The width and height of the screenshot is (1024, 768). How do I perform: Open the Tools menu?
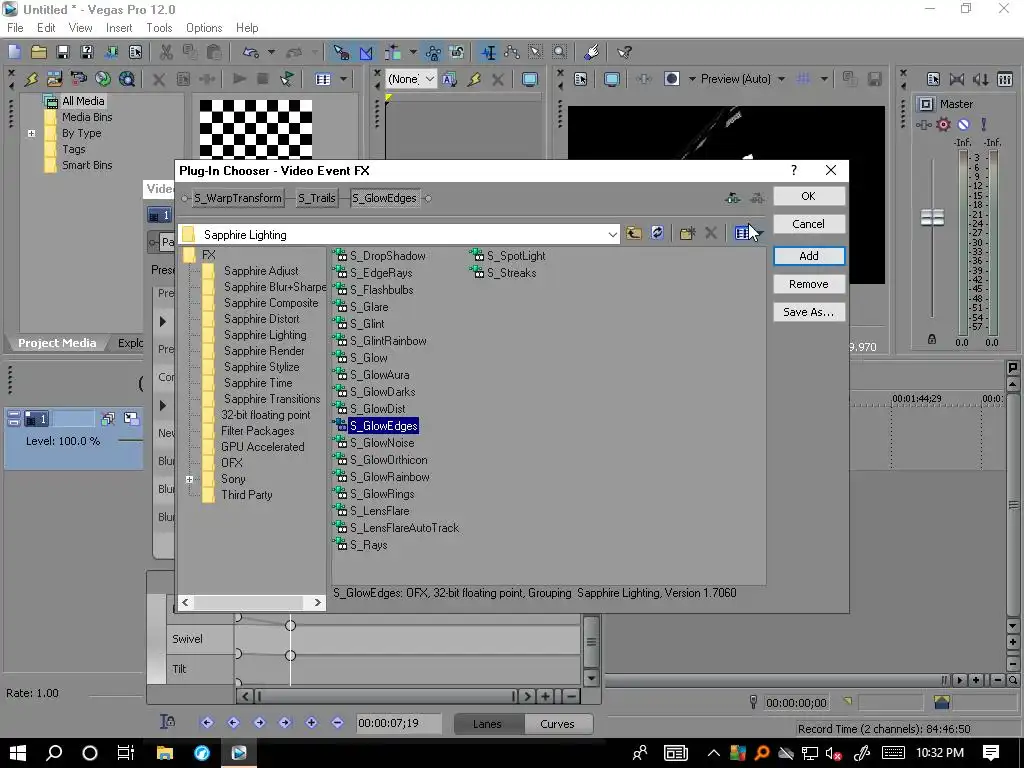pyautogui.click(x=159, y=27)
